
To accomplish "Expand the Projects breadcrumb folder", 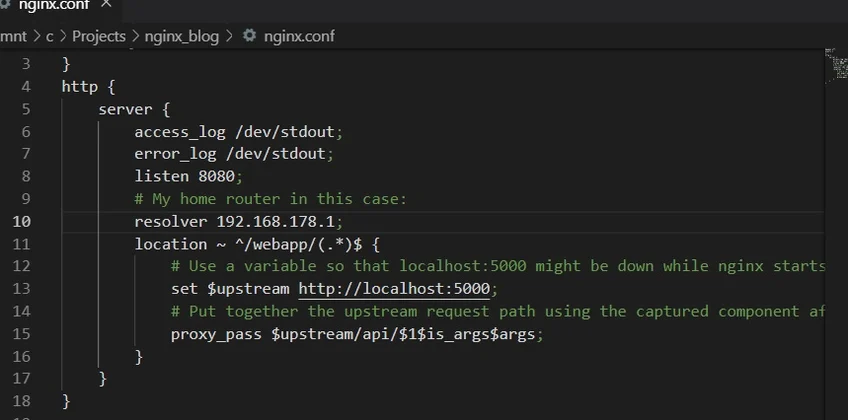I will 99,36.
